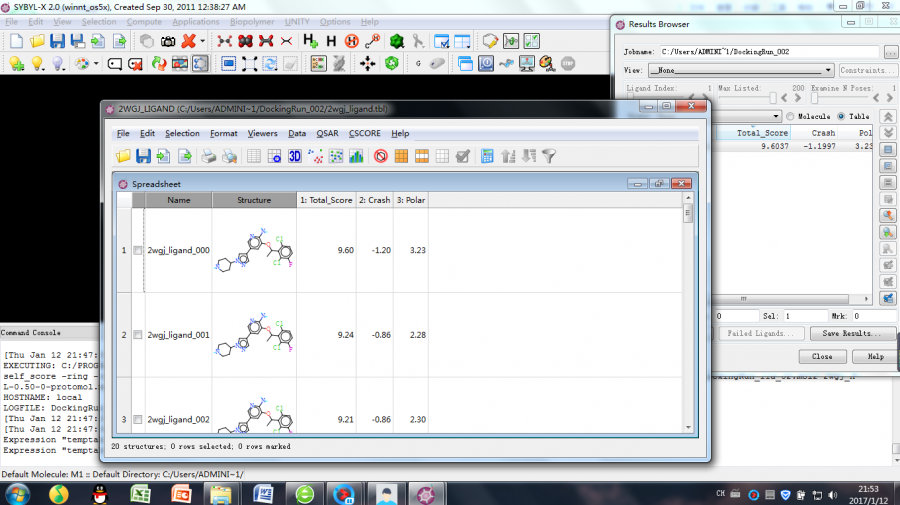The height and width of the screenshot is (505, 900).
Task: Click the Results Browser horizontal scrollbar
Action: (x=781, y=299)
